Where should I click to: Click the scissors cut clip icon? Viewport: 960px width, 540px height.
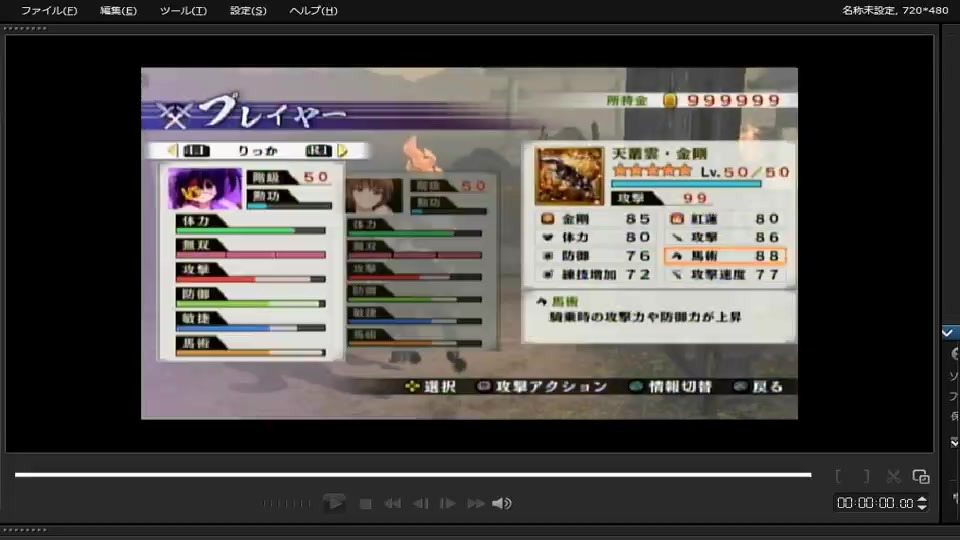tap(893, 476)
